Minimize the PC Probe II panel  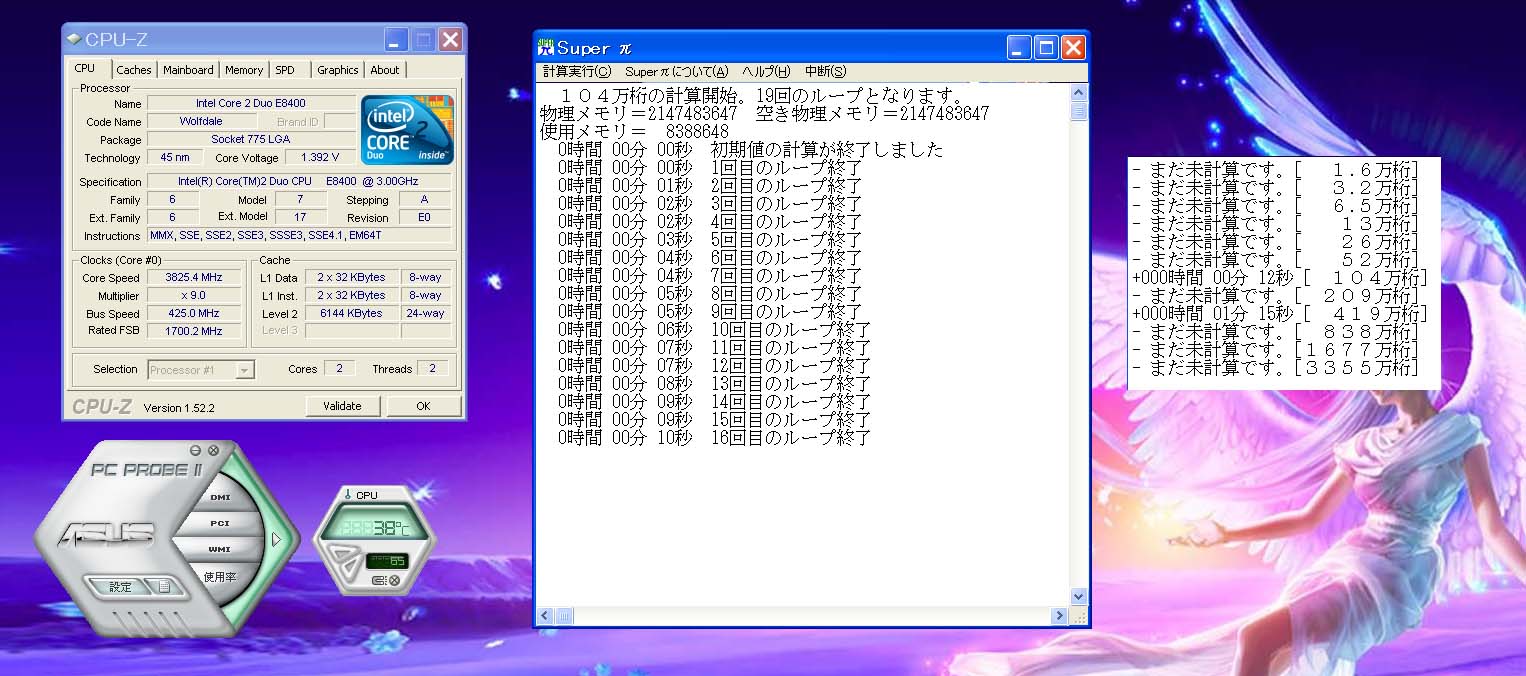196,450
